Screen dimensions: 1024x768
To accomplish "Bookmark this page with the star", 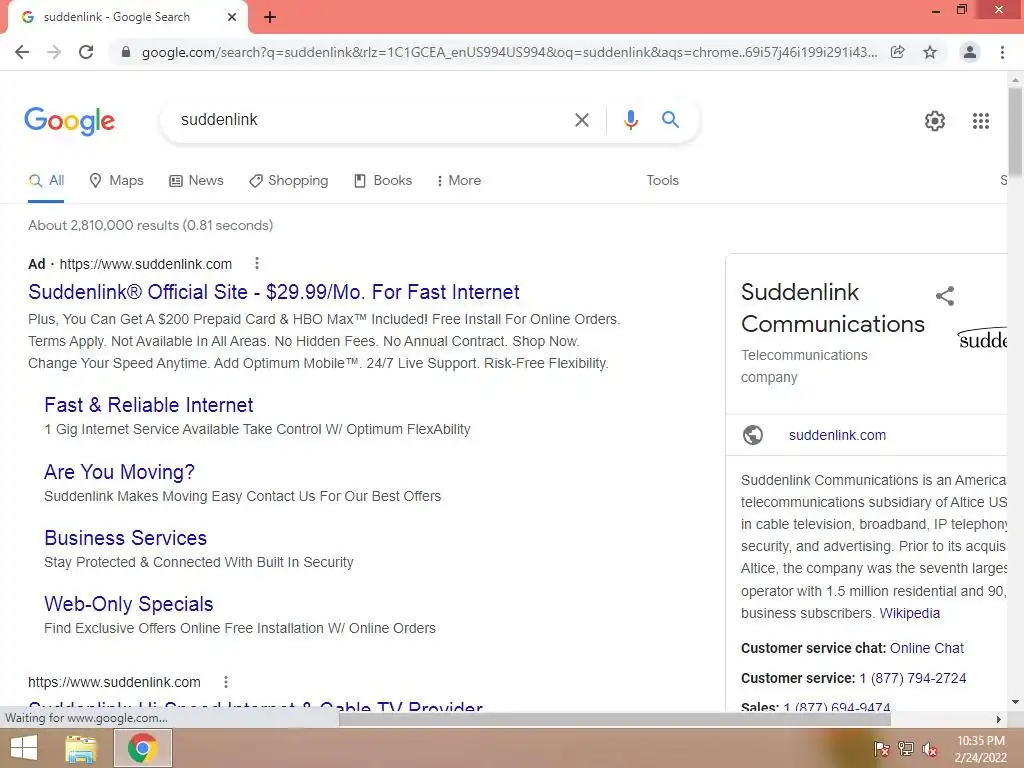I will 930,52.
